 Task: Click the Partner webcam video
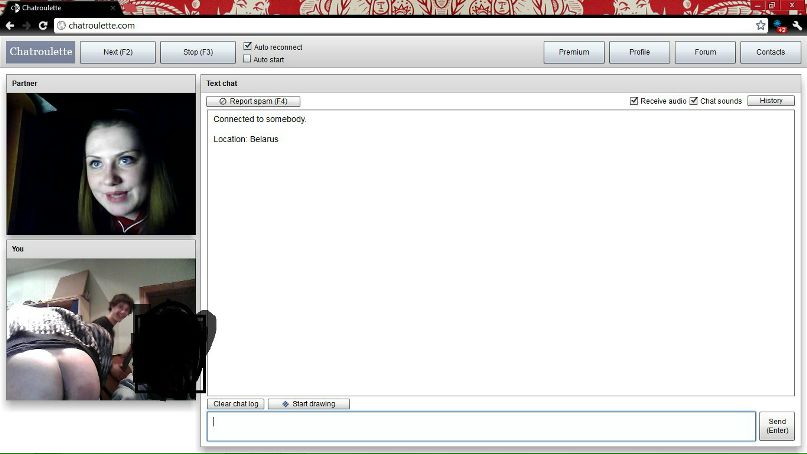click(x=101, y=164)
